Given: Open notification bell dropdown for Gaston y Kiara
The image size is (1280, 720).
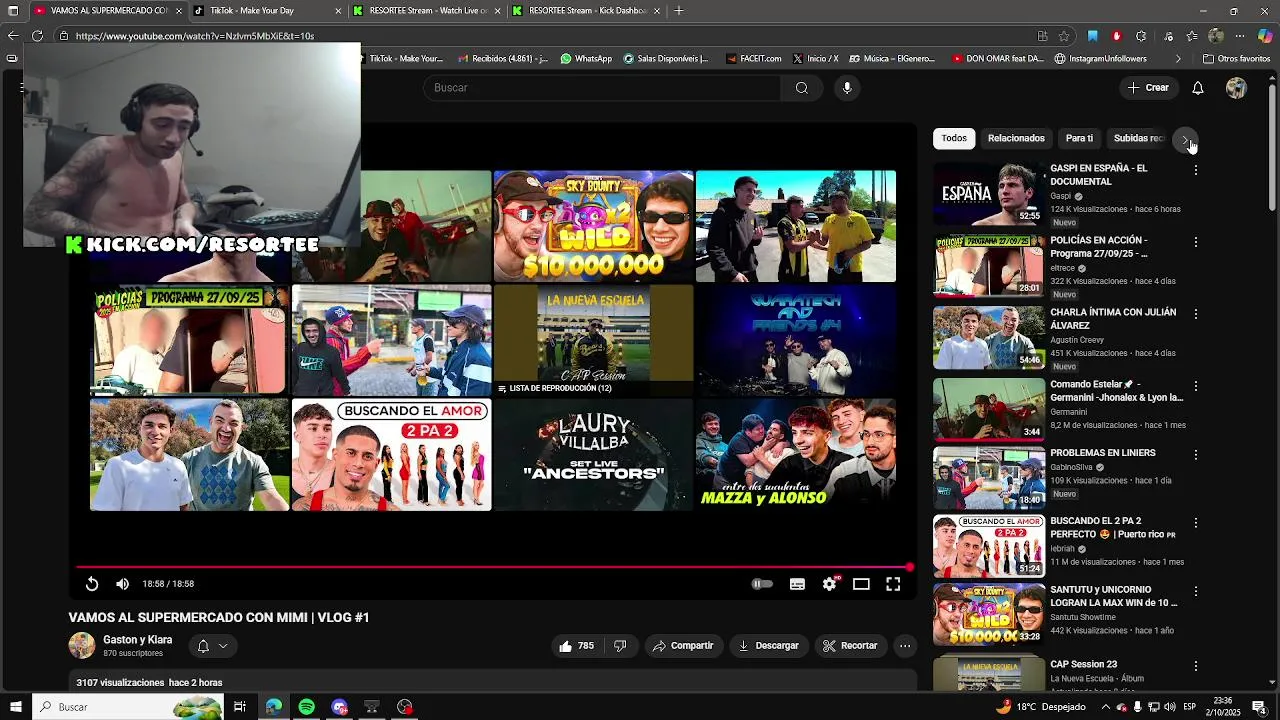Looking at the screenshot, I should [212, 646].
